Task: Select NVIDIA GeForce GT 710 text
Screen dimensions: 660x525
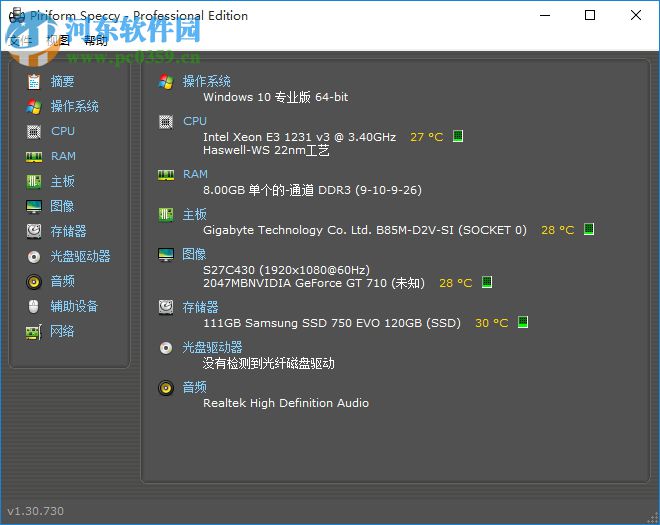Action: (x=314, y=283)
